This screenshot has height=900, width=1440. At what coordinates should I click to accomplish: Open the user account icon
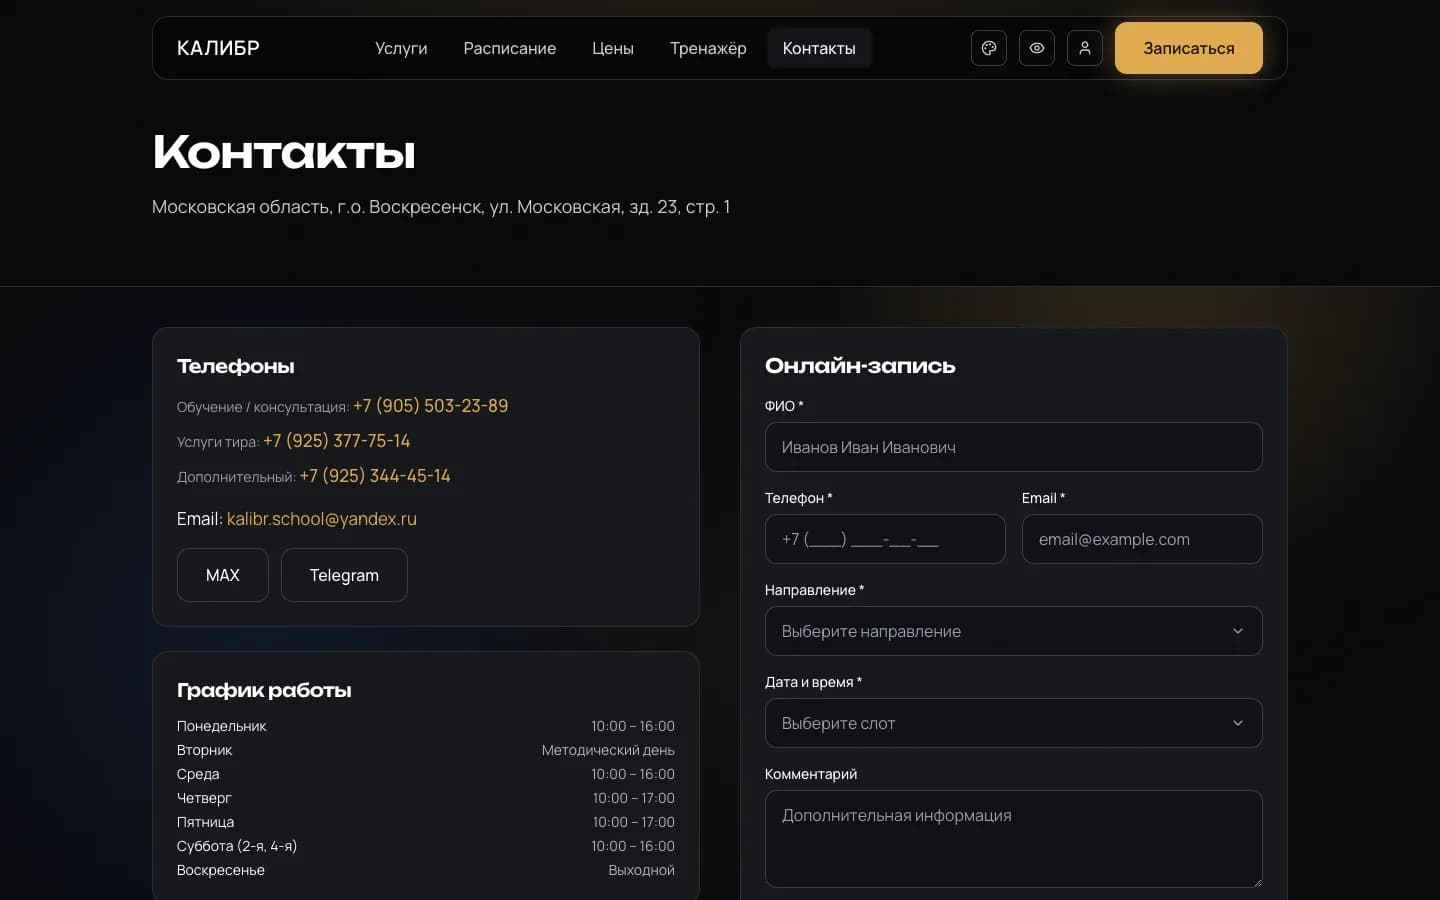tap(1085, 48)
